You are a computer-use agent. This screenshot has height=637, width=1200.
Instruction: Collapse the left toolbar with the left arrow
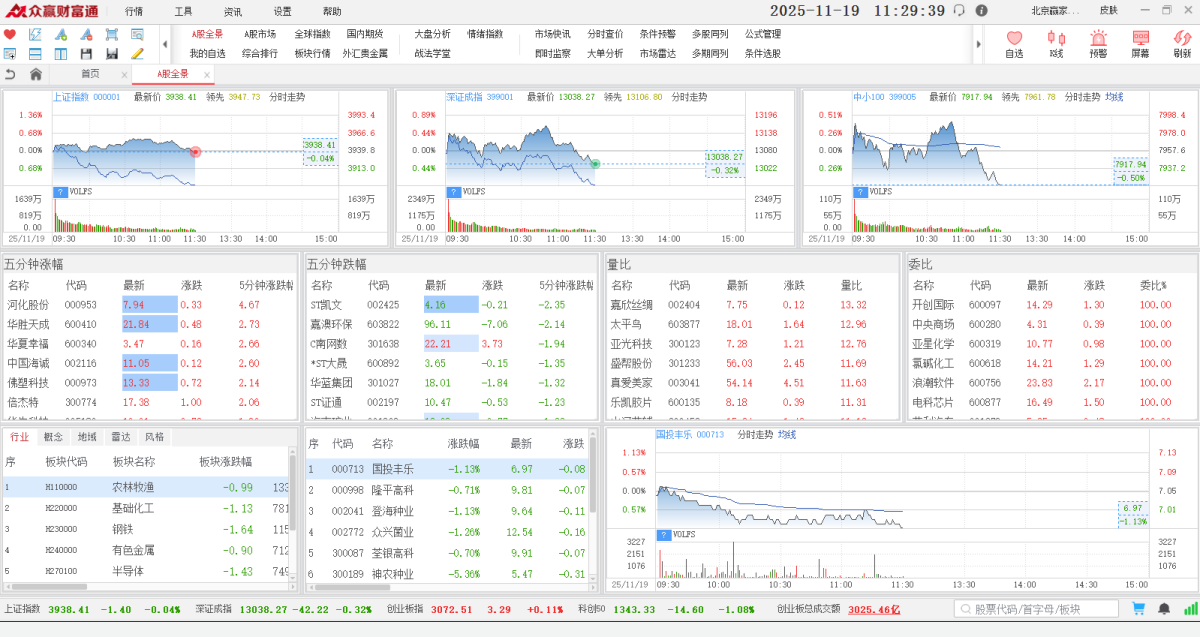pos(165,44)
